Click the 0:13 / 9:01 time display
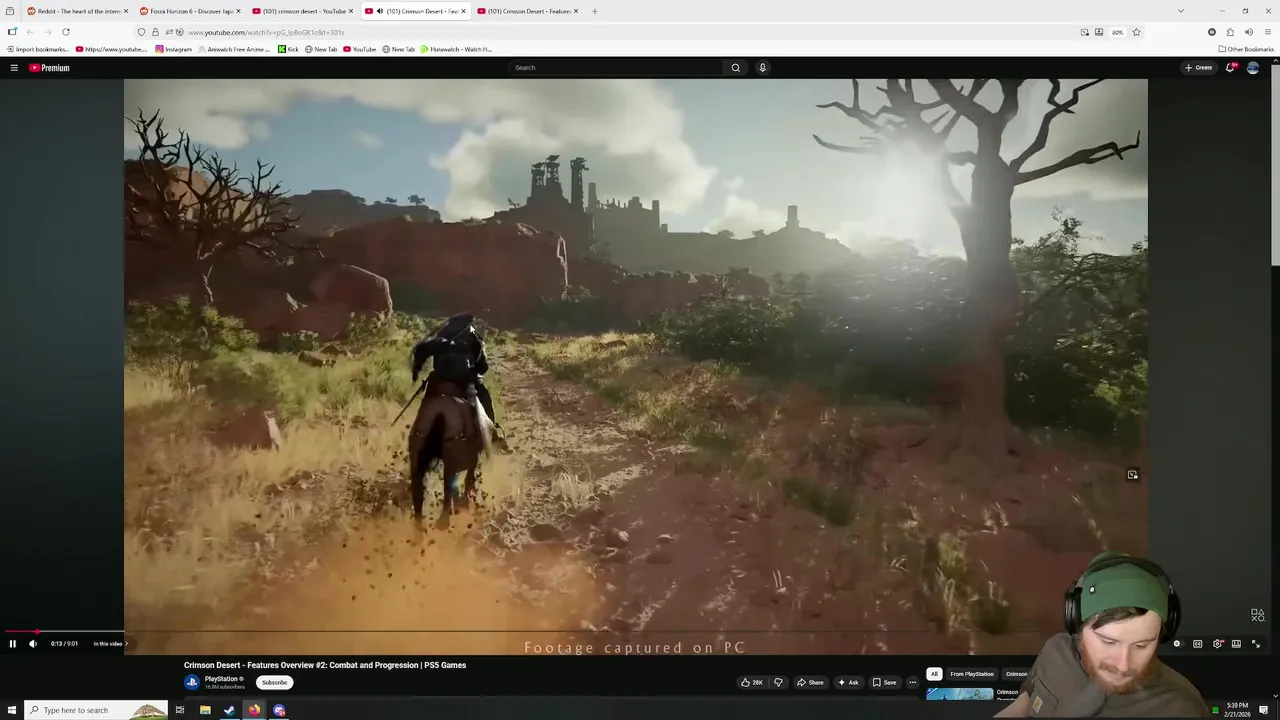Image resolution: width=1280 pixels, height=720 pixels. pos(64,644)
